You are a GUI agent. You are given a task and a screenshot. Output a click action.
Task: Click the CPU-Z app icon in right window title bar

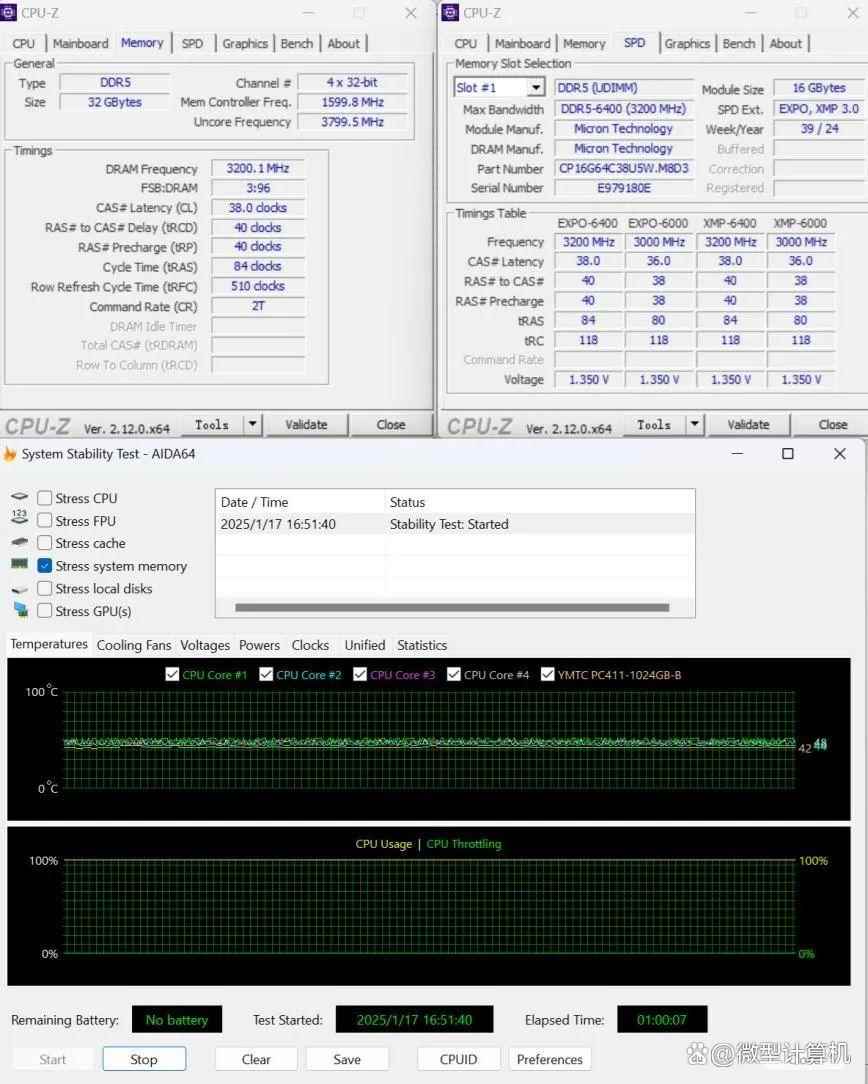(450, 12)
